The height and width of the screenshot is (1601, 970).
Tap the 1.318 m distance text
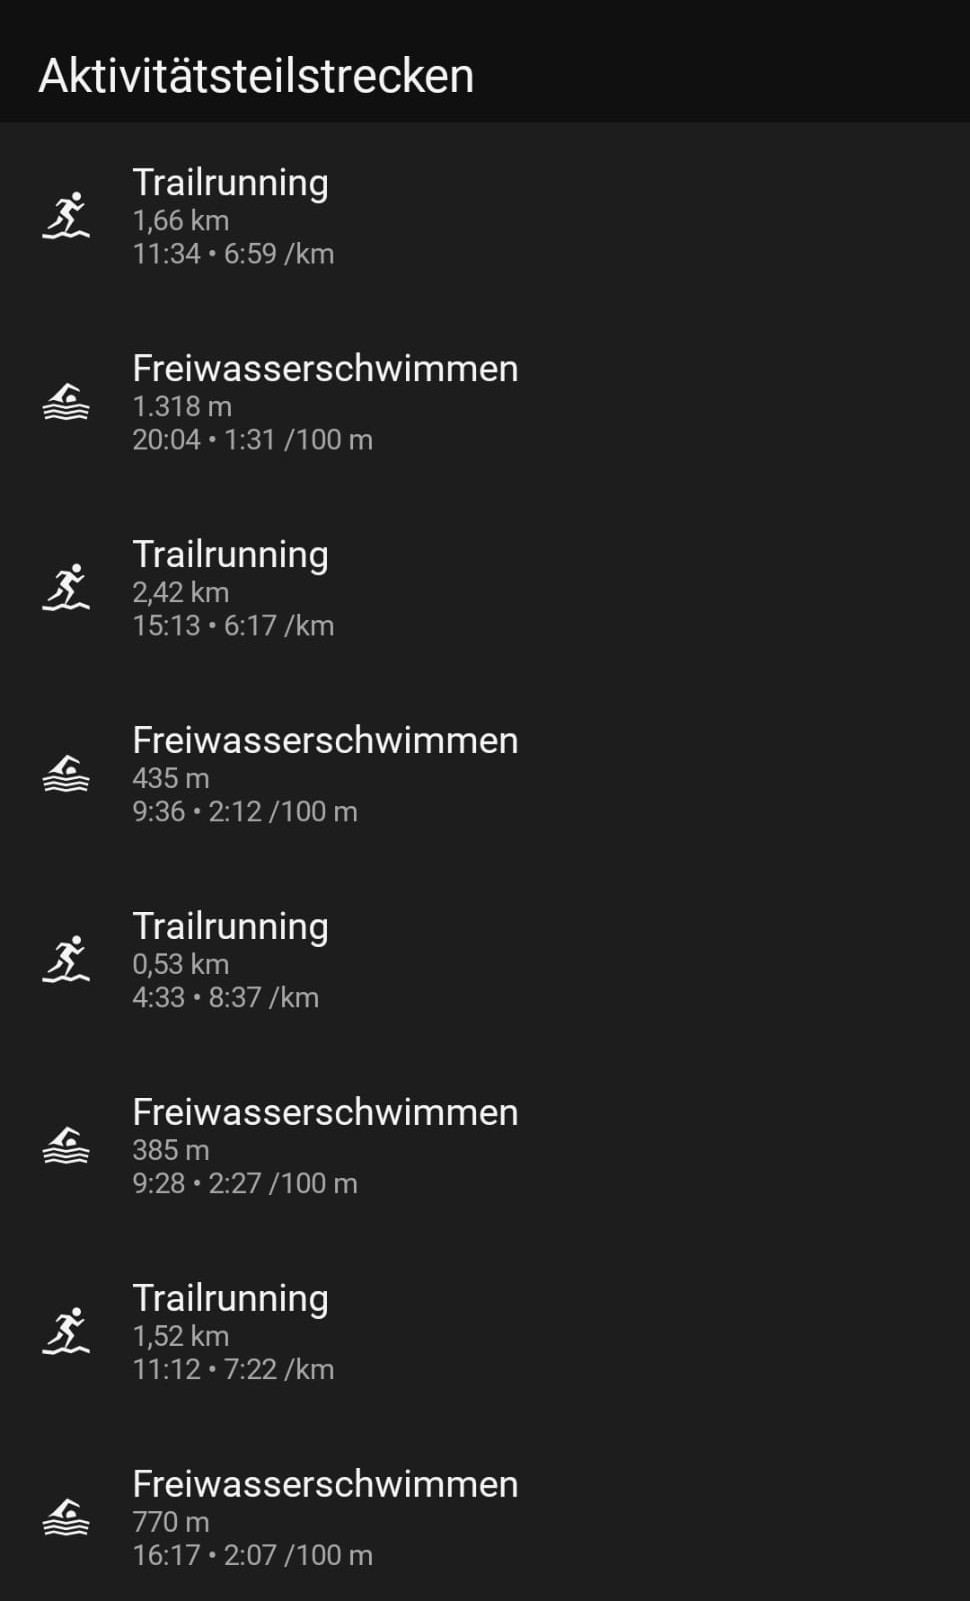pos(182,406)
